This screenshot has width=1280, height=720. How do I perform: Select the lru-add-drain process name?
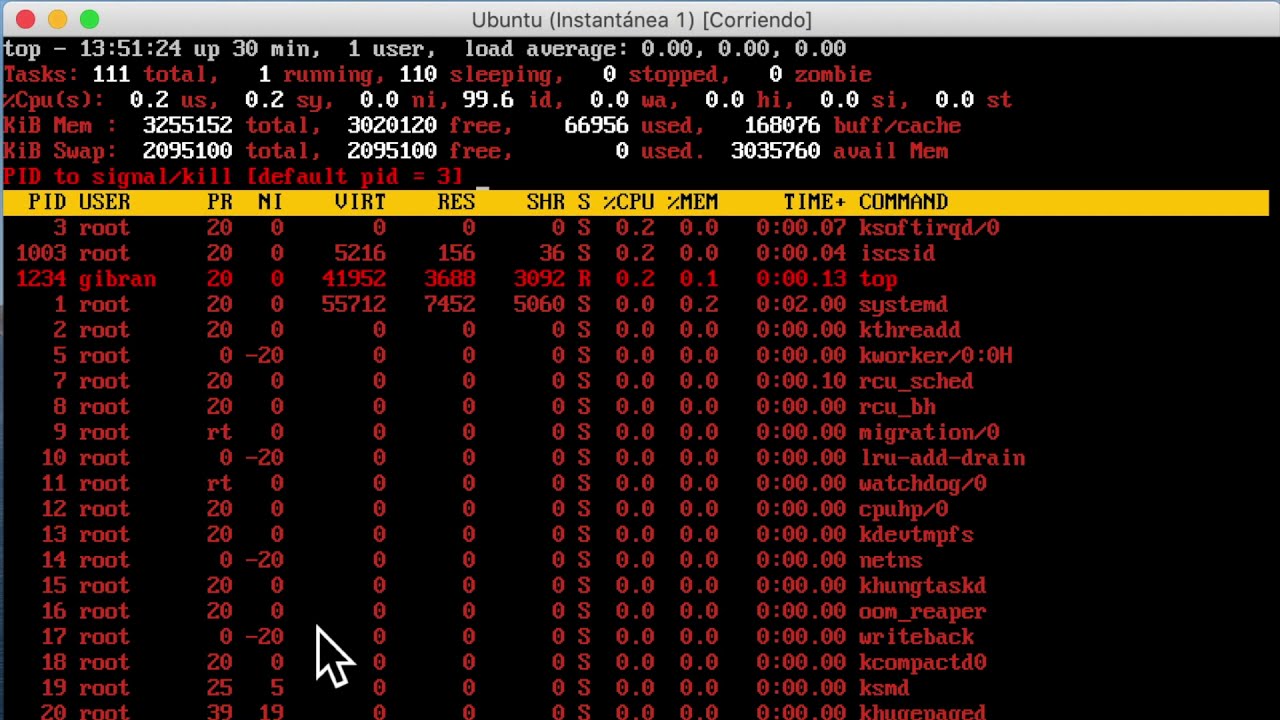[x=942, y=458]
